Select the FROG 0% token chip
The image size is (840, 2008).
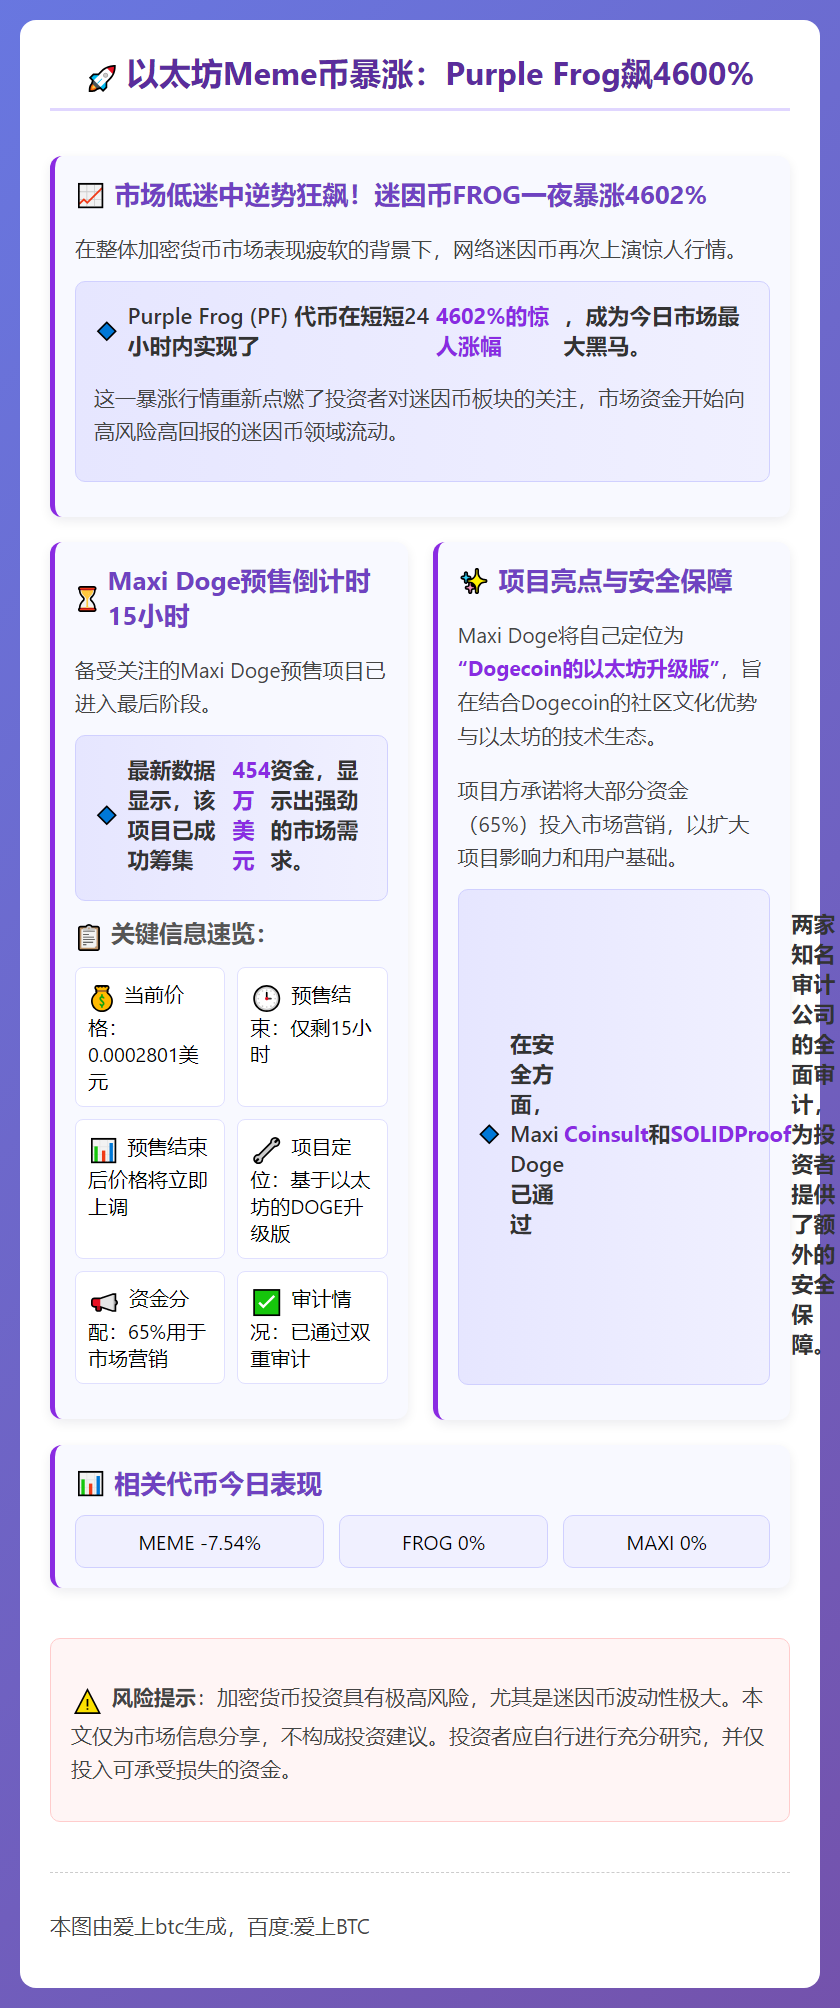443,1542
